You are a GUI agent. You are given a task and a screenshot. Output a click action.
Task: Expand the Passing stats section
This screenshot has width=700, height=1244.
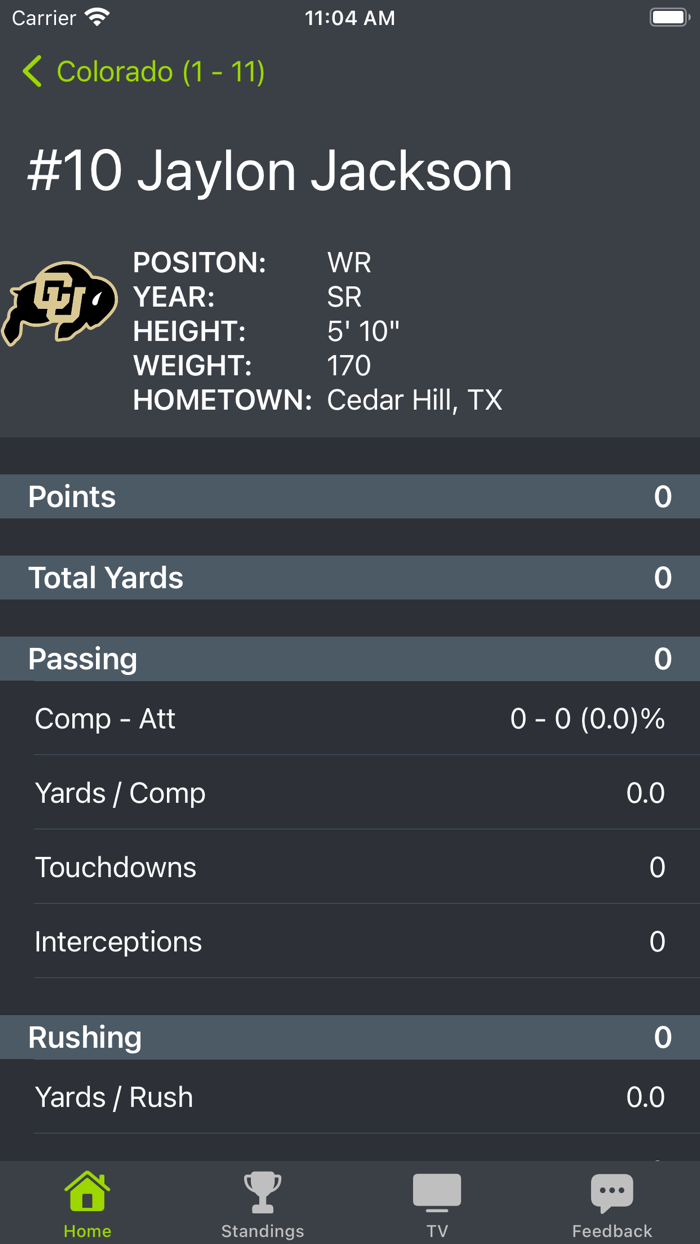pyautogui.click(x=350, y=658)
